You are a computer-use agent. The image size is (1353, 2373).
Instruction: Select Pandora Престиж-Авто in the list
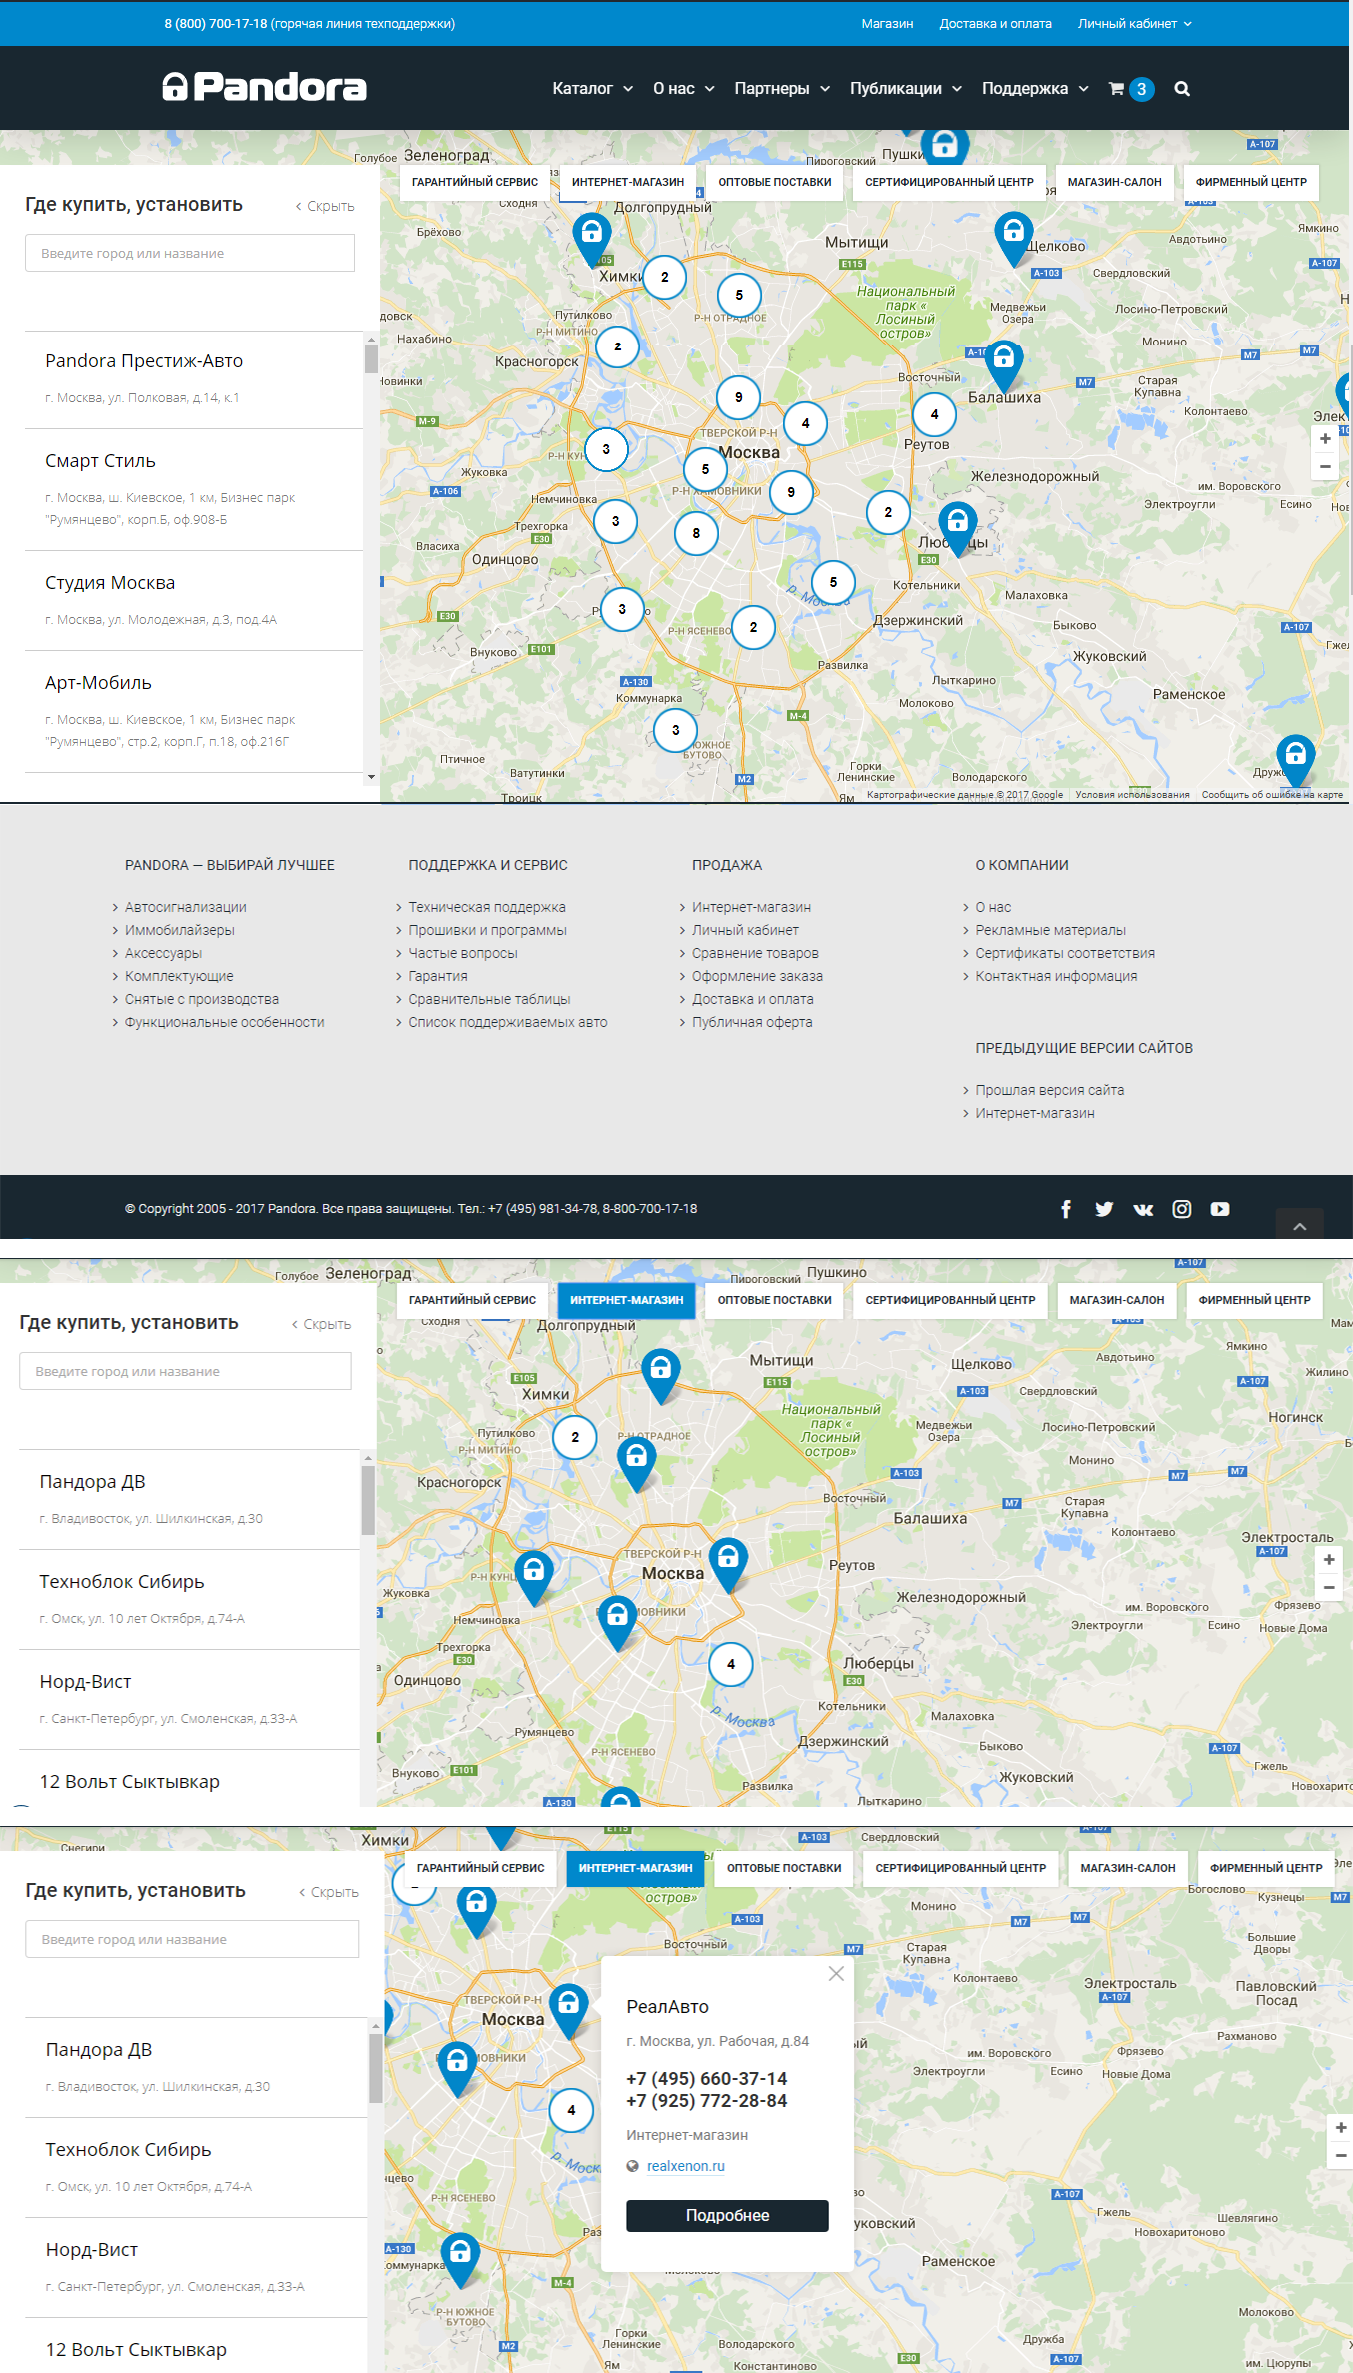tap(194, 380)
